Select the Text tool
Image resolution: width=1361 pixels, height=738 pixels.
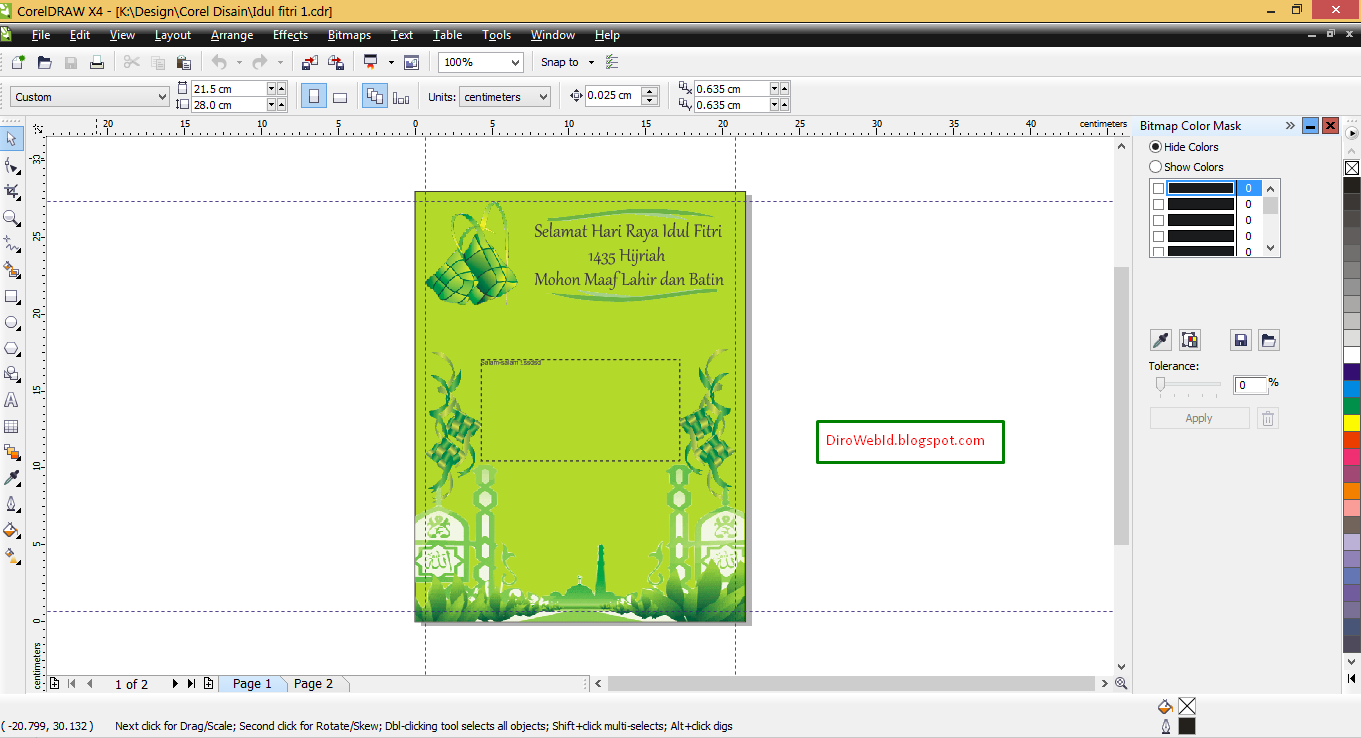12,399
